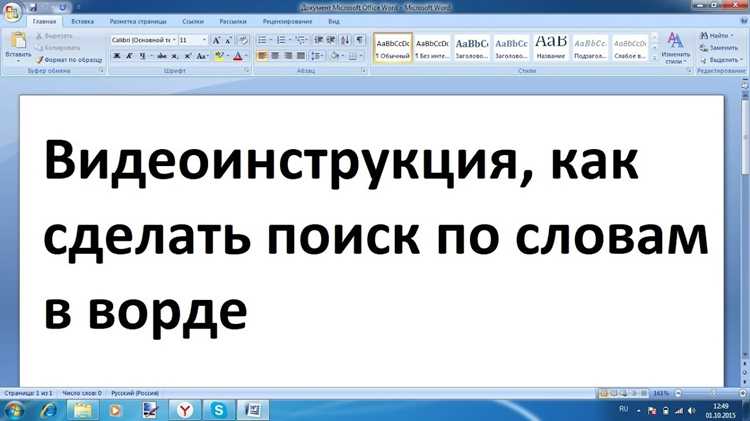Apply superscript formatting
750x421 pixels.
tap(188, 56)
